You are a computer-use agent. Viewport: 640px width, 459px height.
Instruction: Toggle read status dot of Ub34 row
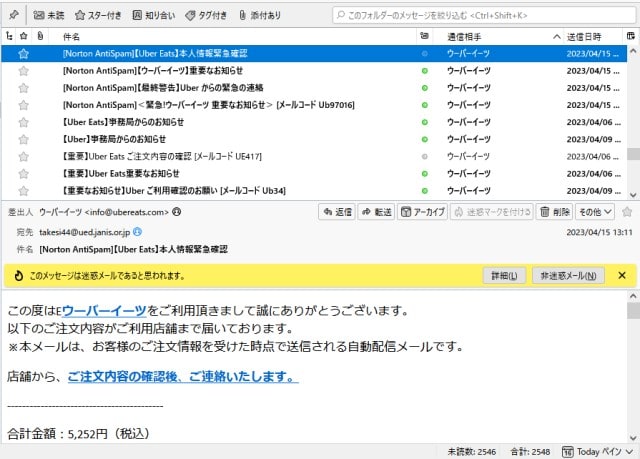point(424,191)
